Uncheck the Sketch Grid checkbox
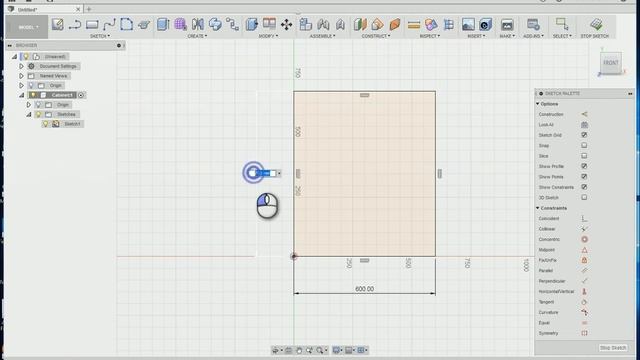The image size is (640, 360). [584, 135]
